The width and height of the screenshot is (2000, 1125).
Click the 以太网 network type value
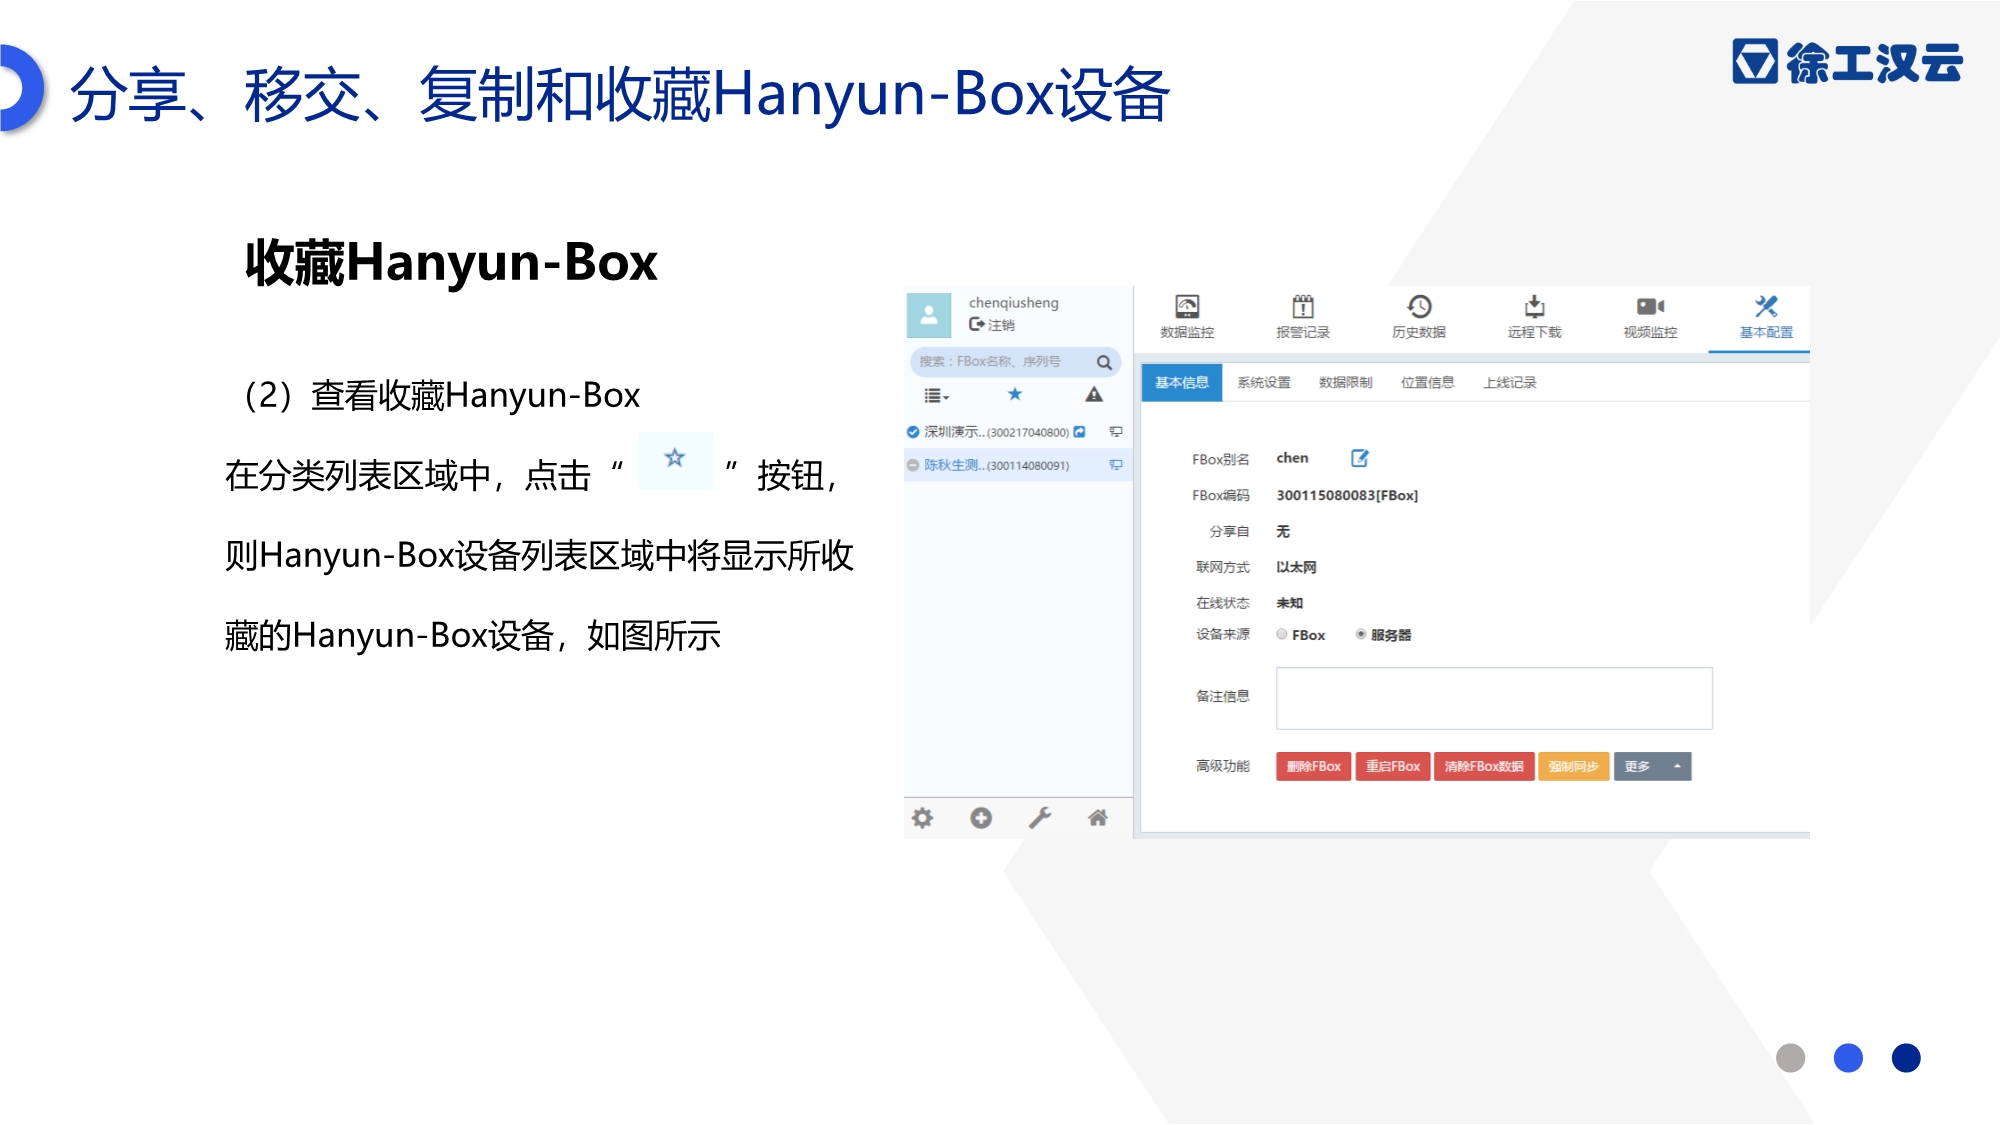pos(1296,567)
